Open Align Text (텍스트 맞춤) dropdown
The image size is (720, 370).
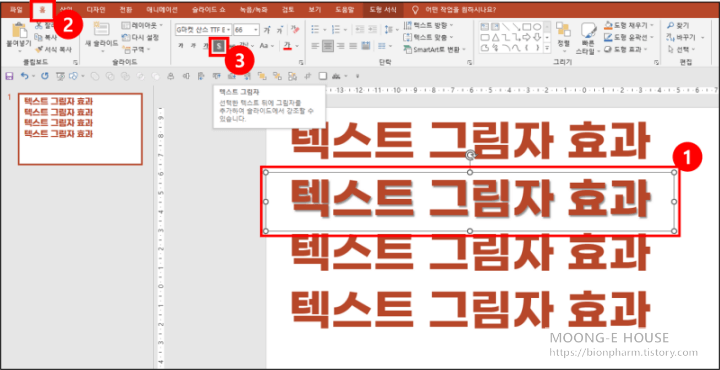coord(429,37)
